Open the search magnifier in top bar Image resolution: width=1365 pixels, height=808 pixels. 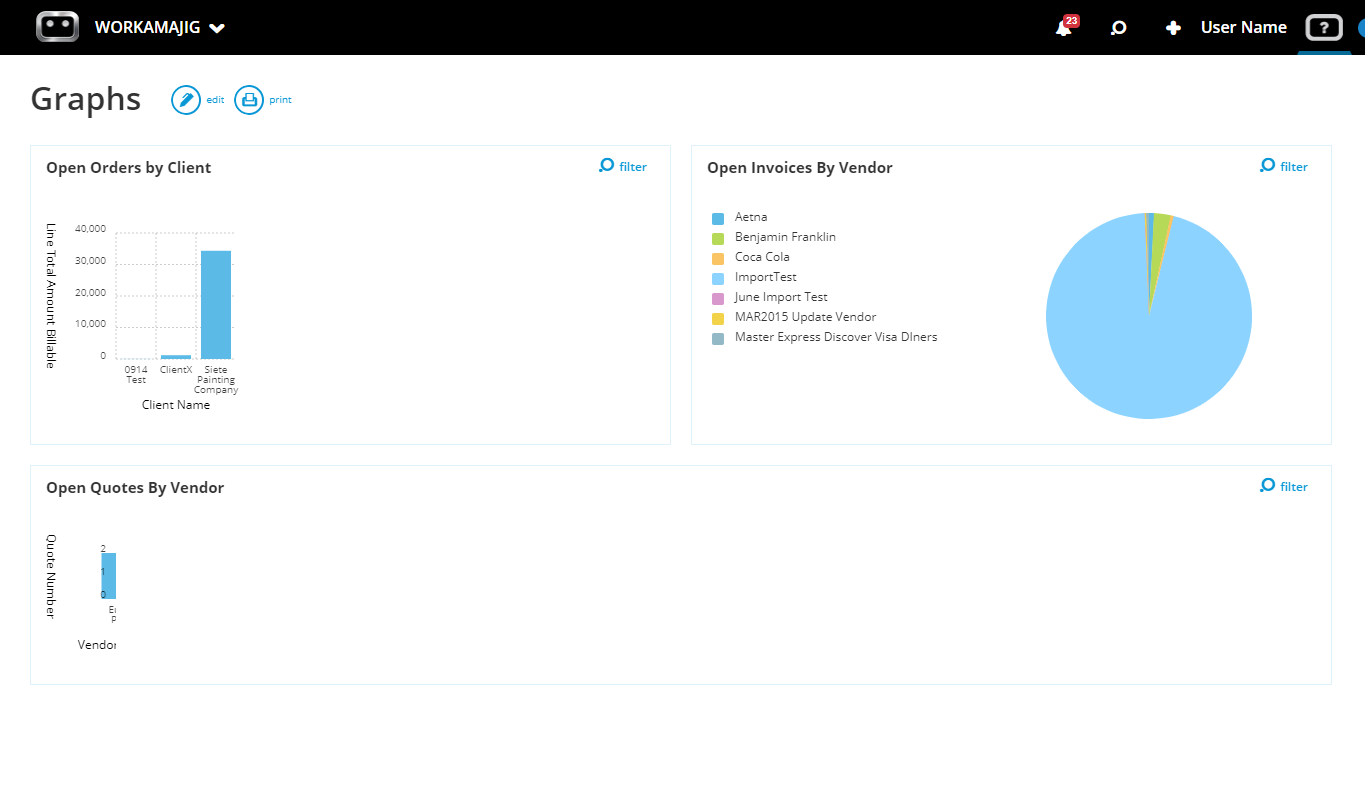point(1119,28)
